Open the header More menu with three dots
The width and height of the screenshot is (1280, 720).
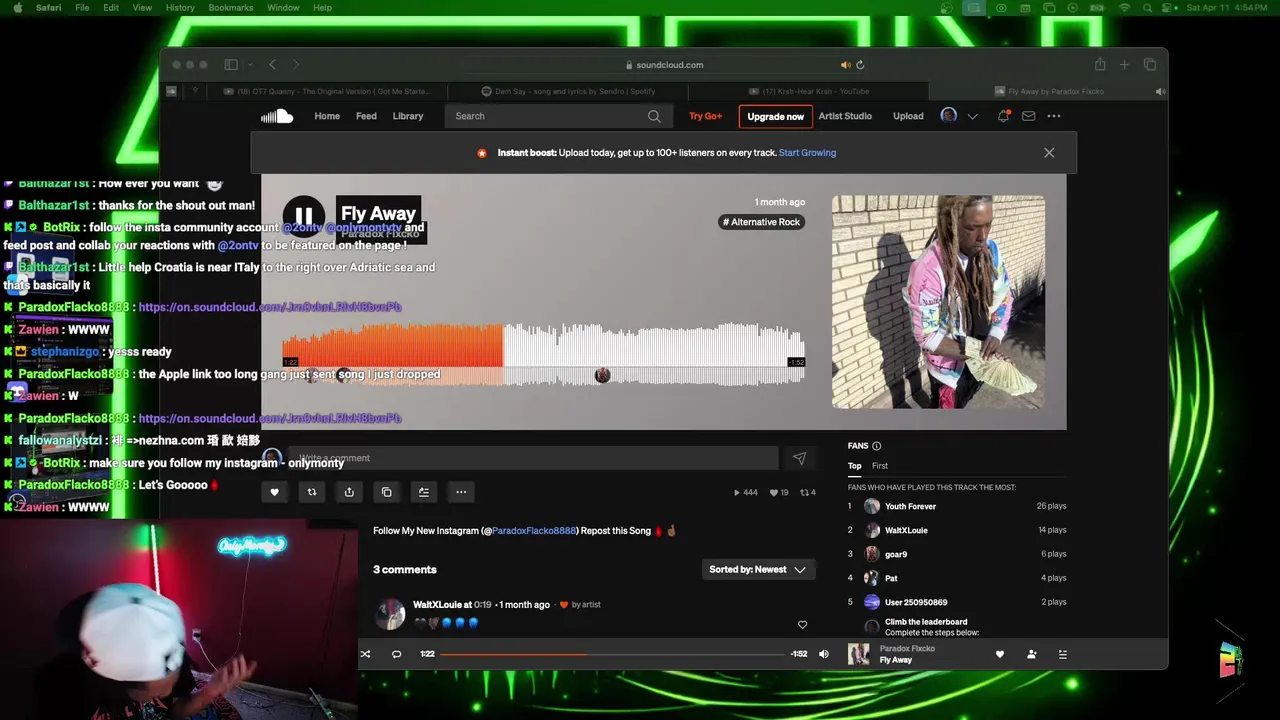click(1054, 116)
